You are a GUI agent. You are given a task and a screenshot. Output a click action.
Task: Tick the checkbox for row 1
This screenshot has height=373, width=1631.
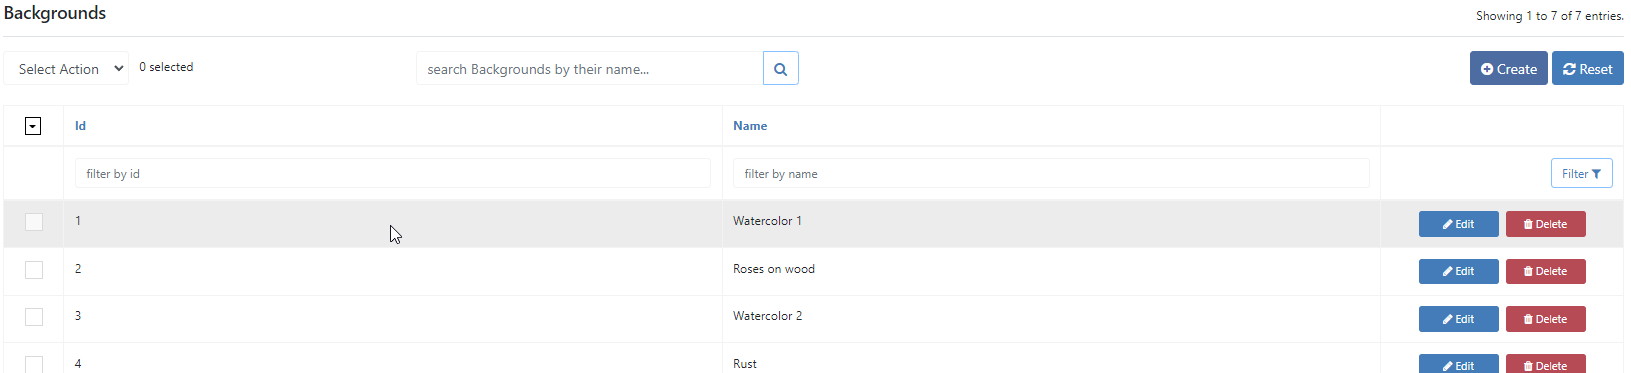(34, 222)
